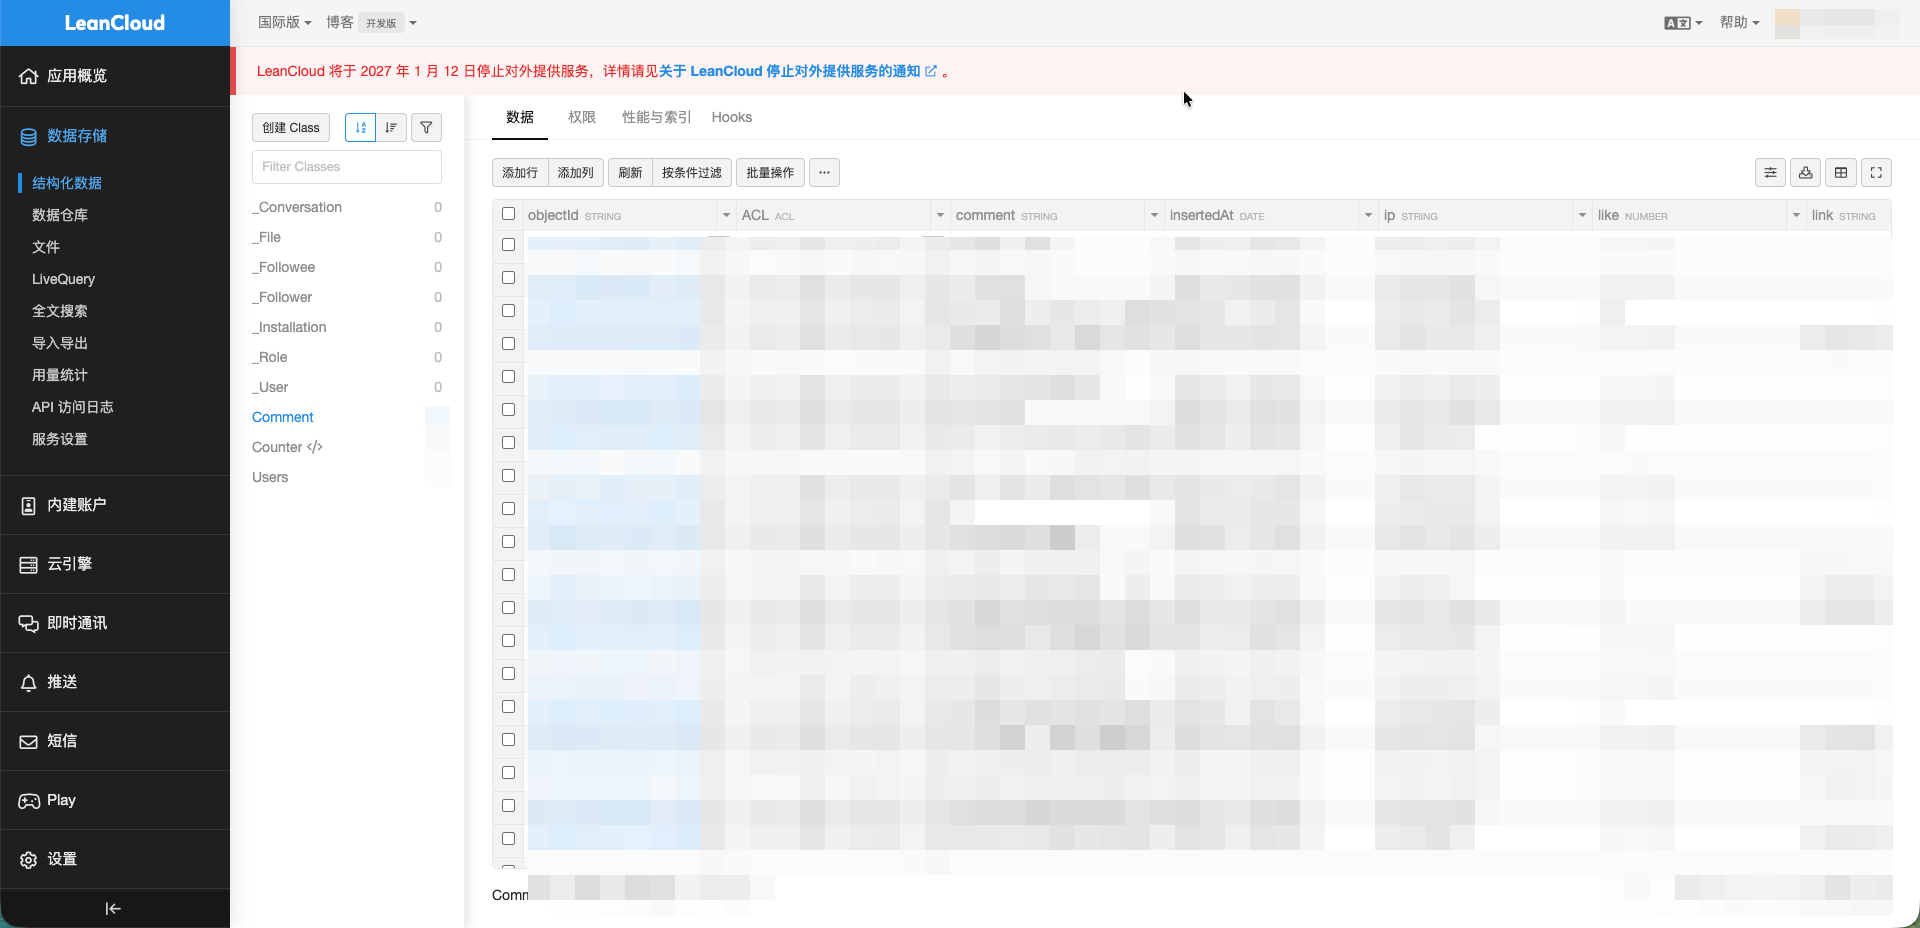
Task: Toggle the table grid view icon
Action: 1841,173
